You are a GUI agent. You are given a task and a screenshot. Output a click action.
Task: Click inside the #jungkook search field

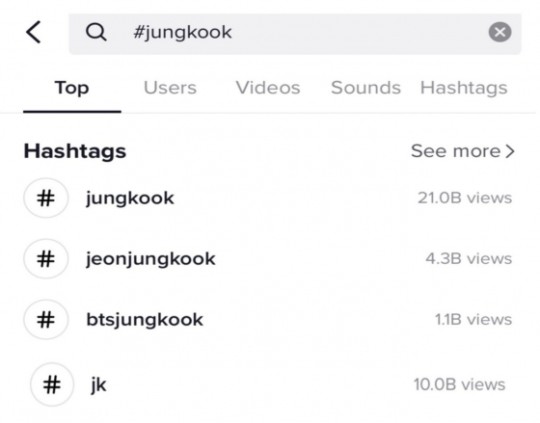point(295,34)
